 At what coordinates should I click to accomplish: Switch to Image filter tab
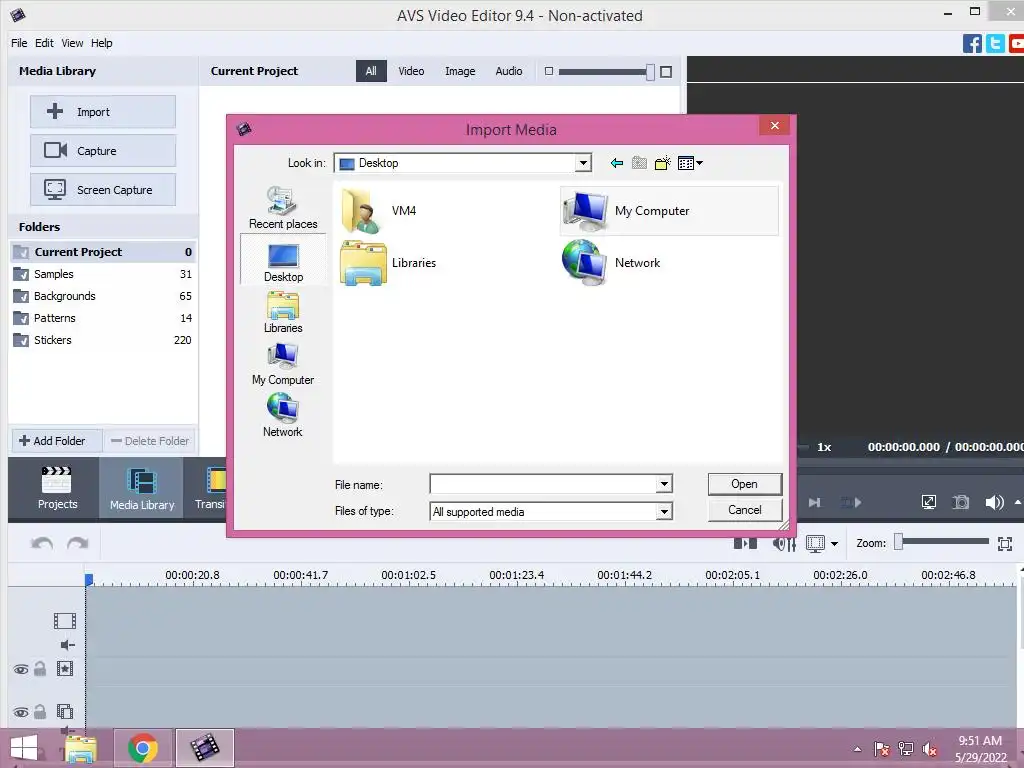[x=460, y=71]
